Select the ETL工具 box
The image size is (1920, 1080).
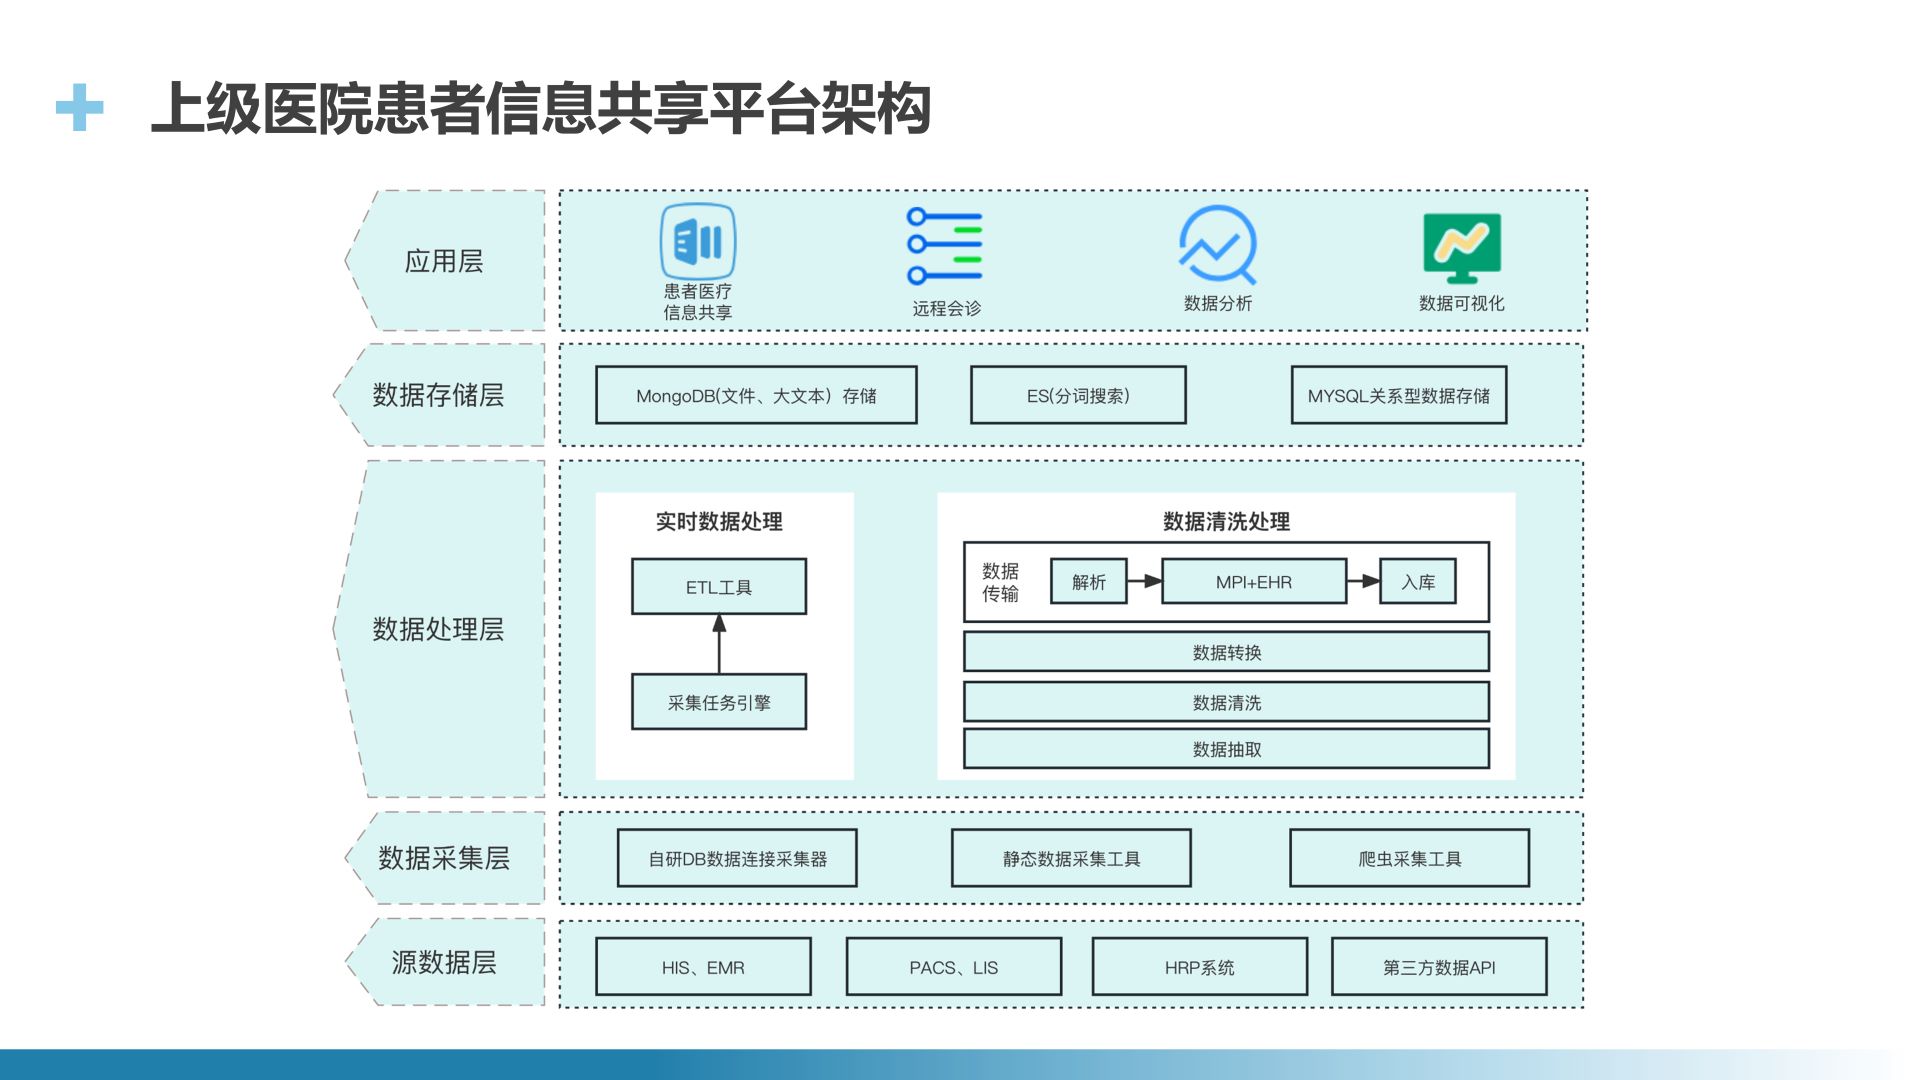coord(718,587)
